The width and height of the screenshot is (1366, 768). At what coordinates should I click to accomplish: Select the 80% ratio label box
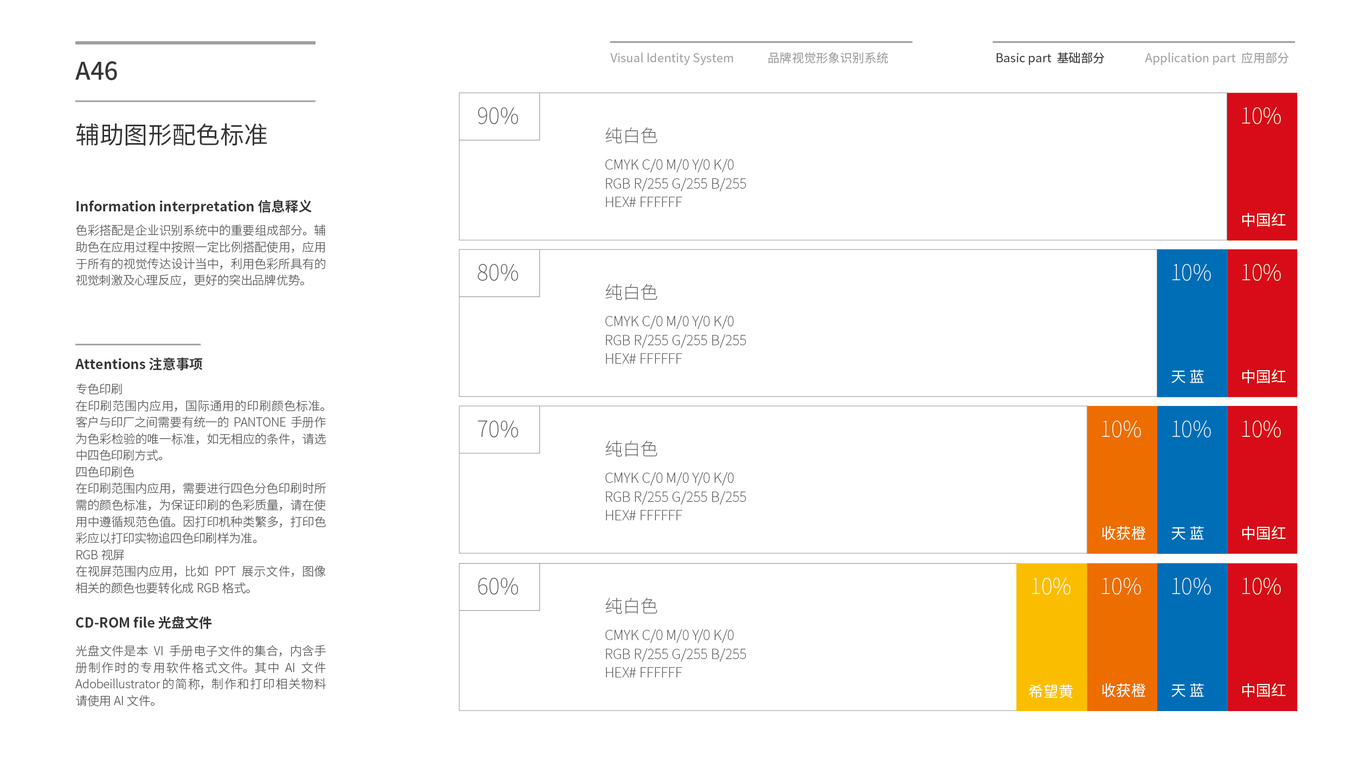point(499,273)
